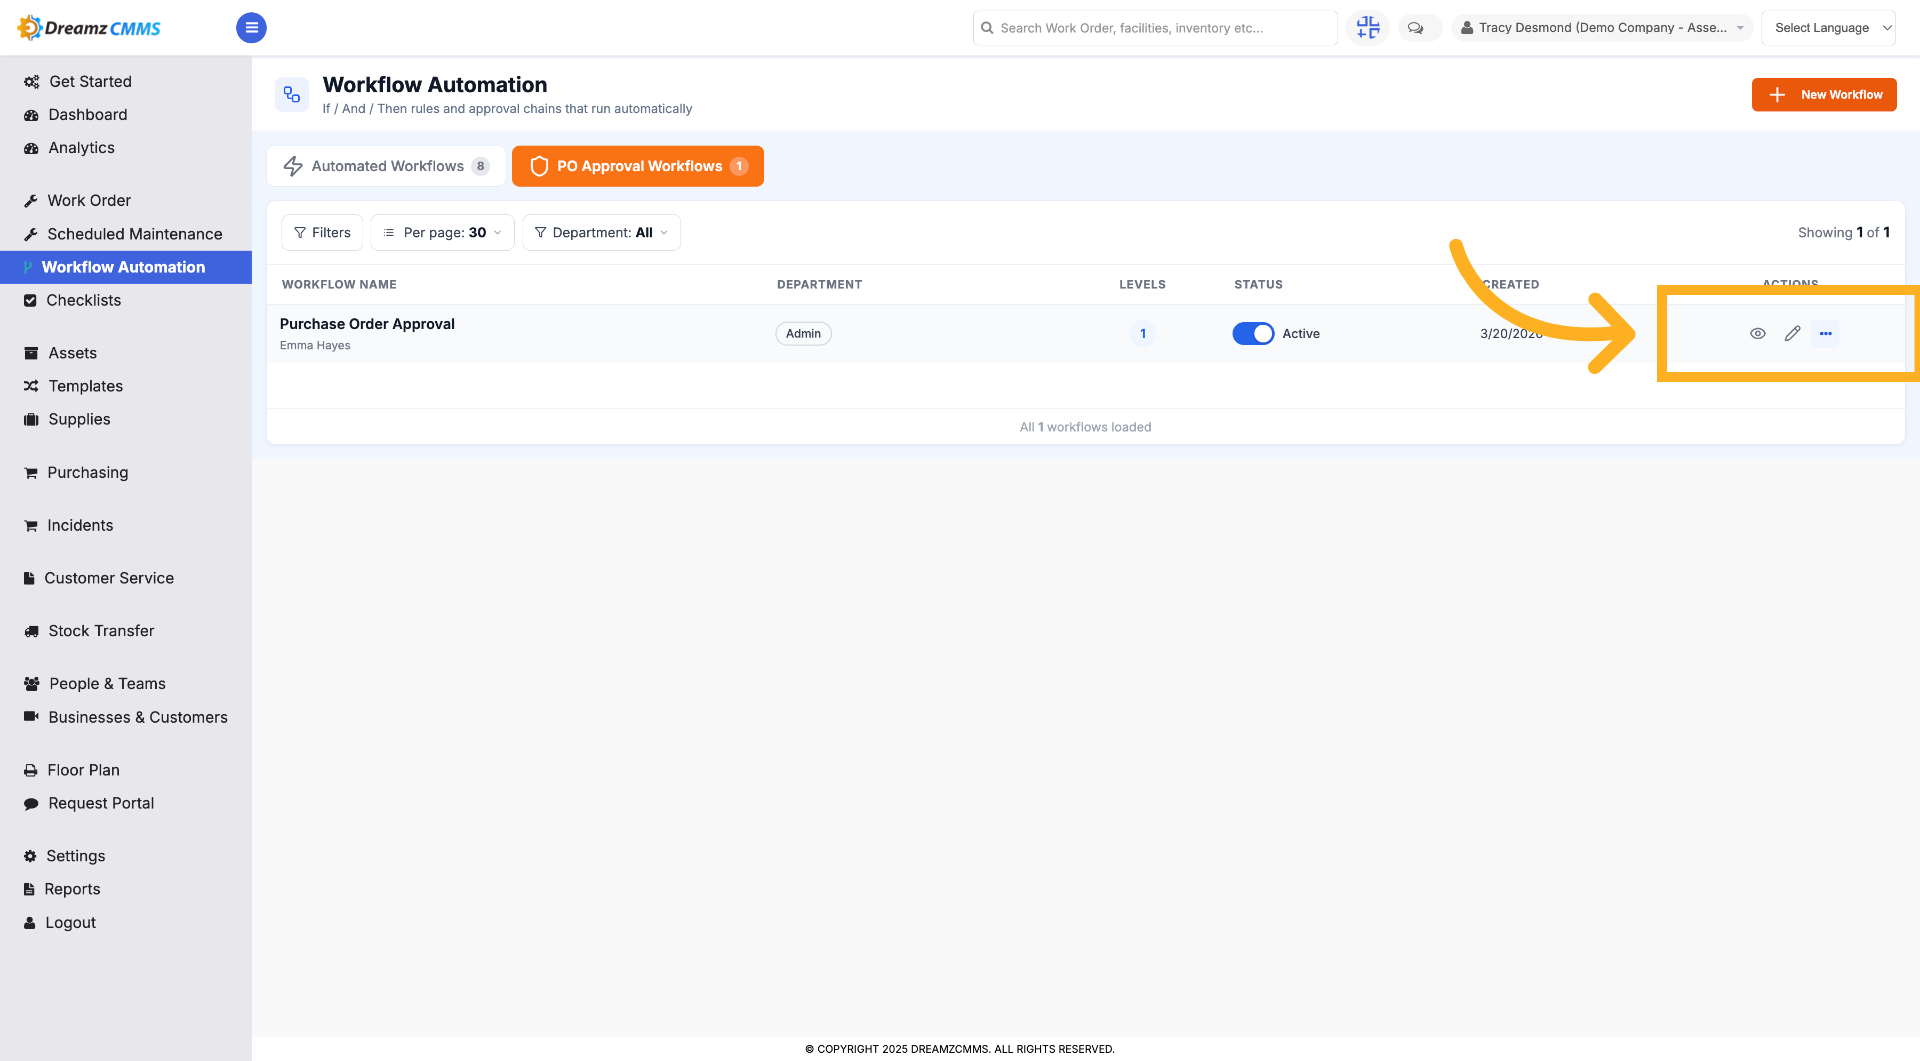Click the STATUS column header
Image resolution: width=1920 pixels, height=1061 pixels.
pos(1258,285)
